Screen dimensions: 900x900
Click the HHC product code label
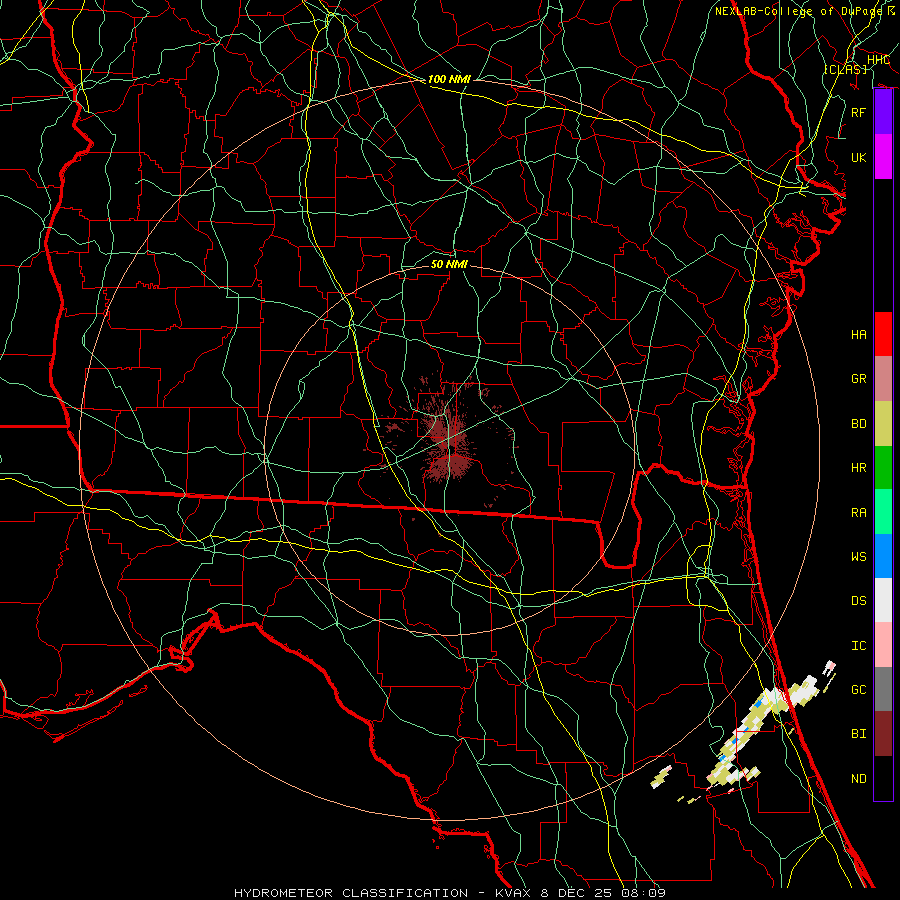pyautogui.click(x=878, y=60)
